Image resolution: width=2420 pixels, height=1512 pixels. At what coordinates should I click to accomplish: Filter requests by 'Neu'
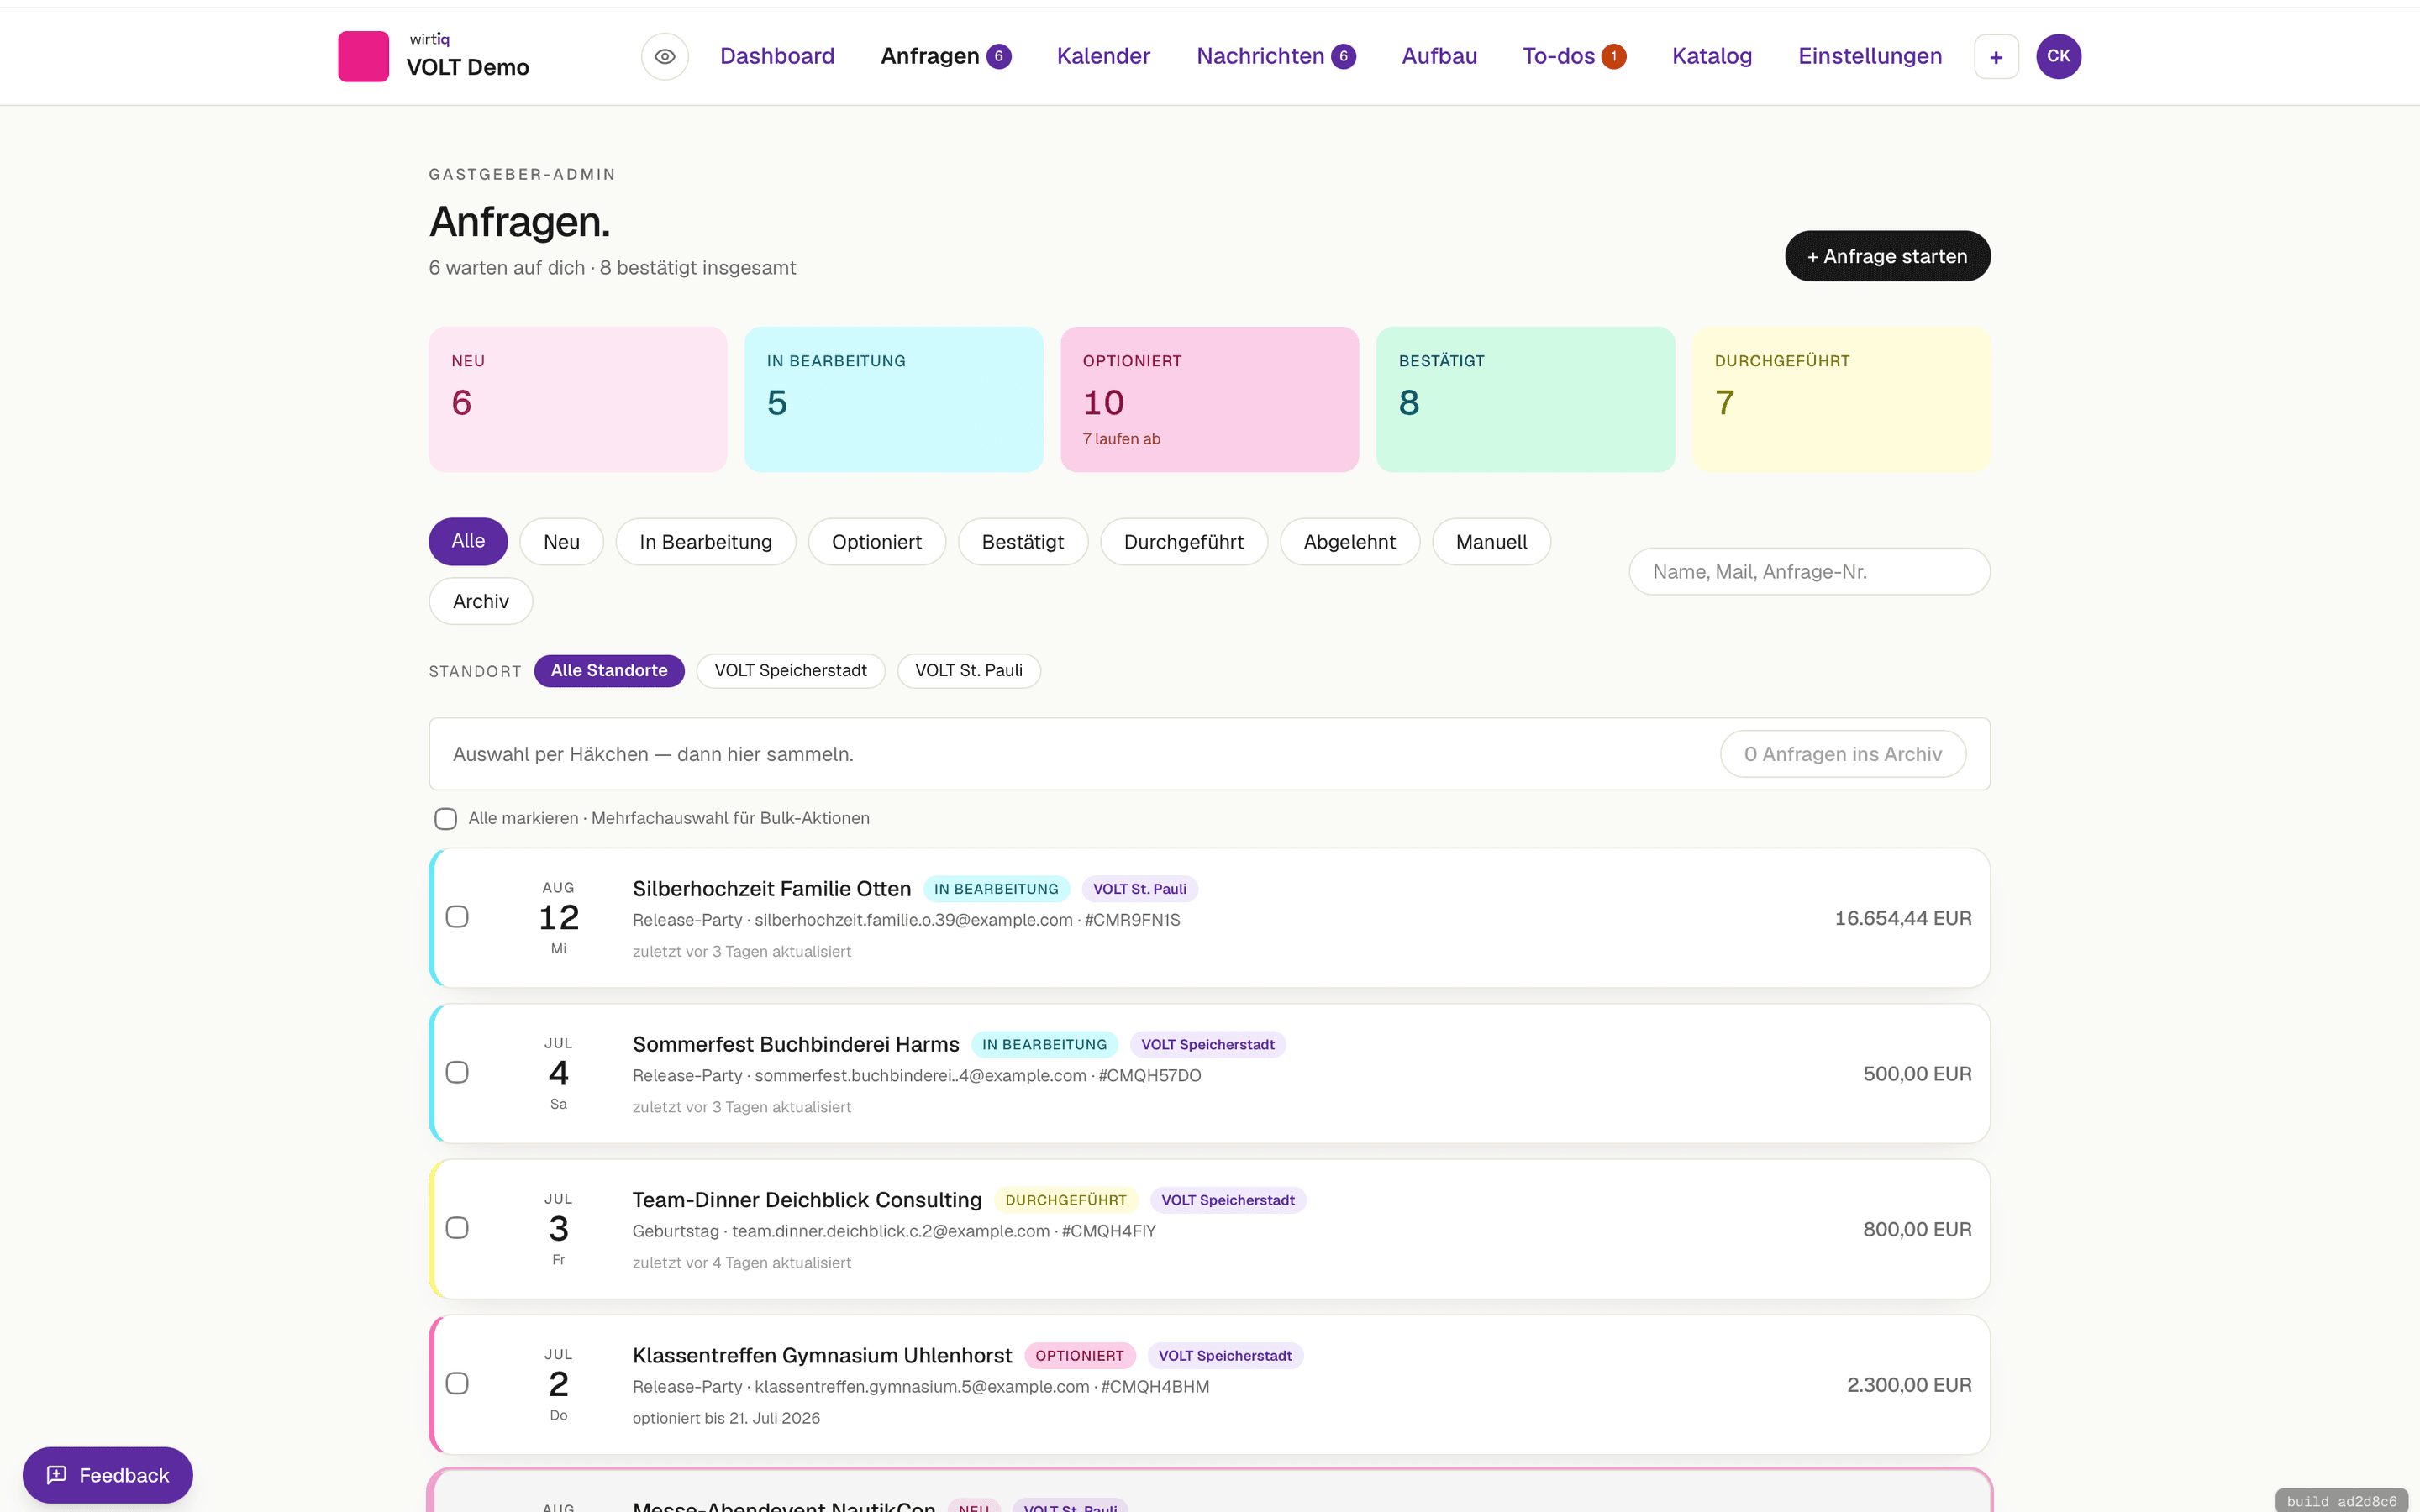pyautogui.click(x=561, y=541)
